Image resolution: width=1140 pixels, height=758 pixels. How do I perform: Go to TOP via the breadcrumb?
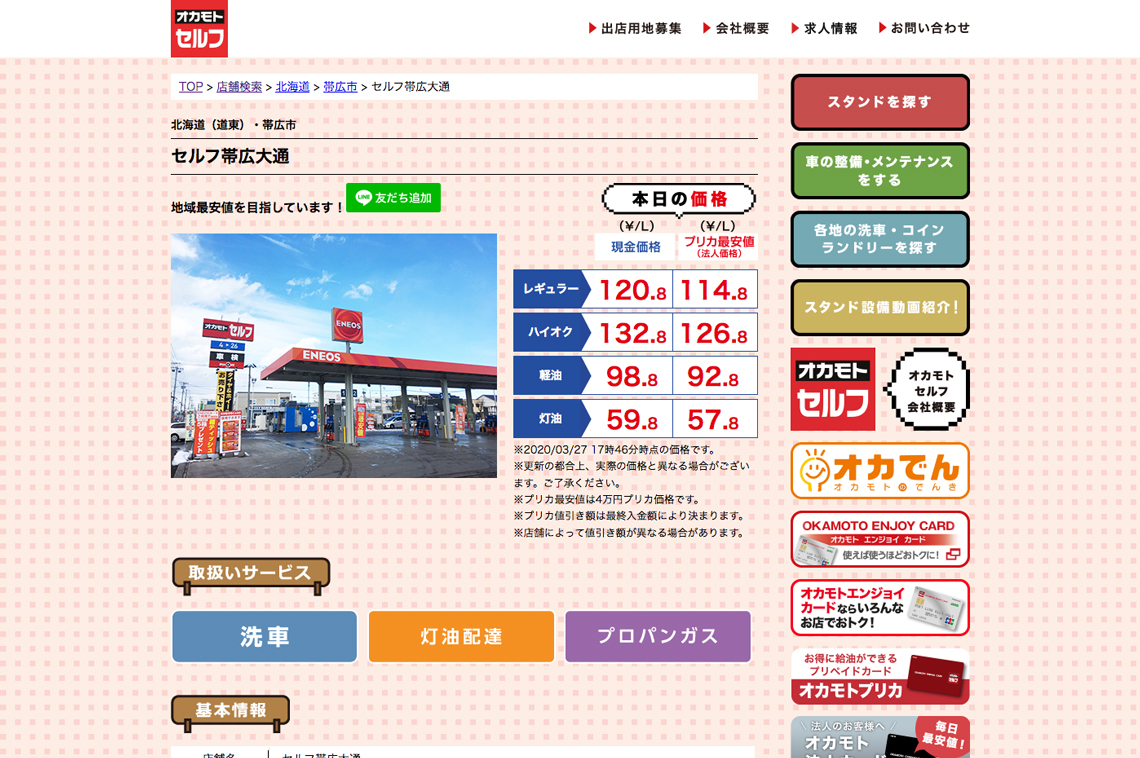tap(190, 86)
